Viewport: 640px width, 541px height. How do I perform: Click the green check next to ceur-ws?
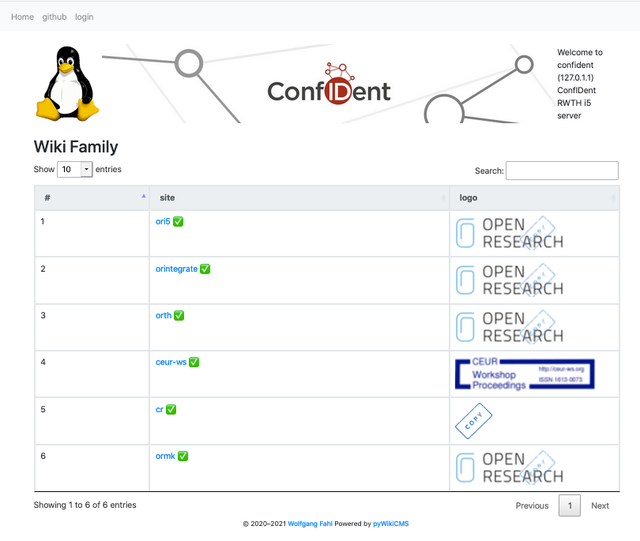[x=194, y=362]
